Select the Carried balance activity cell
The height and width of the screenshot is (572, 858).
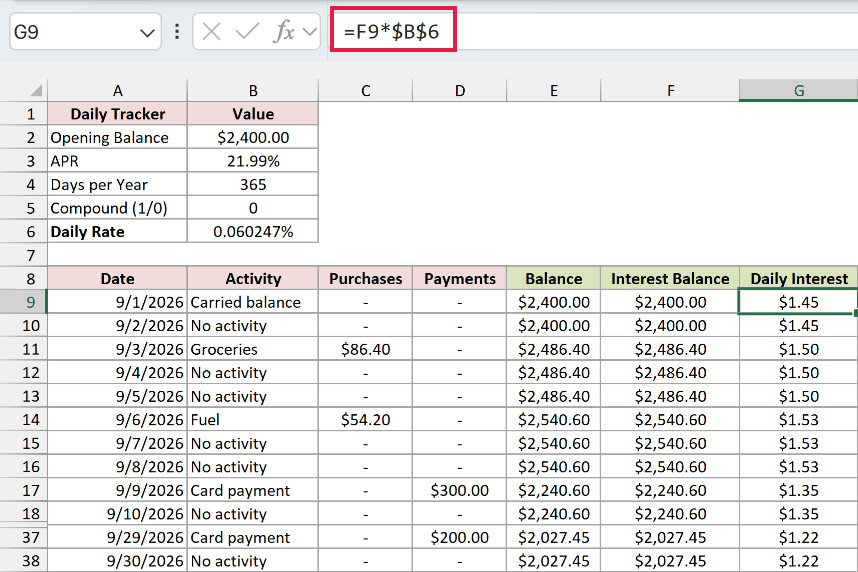coord(253,302)
